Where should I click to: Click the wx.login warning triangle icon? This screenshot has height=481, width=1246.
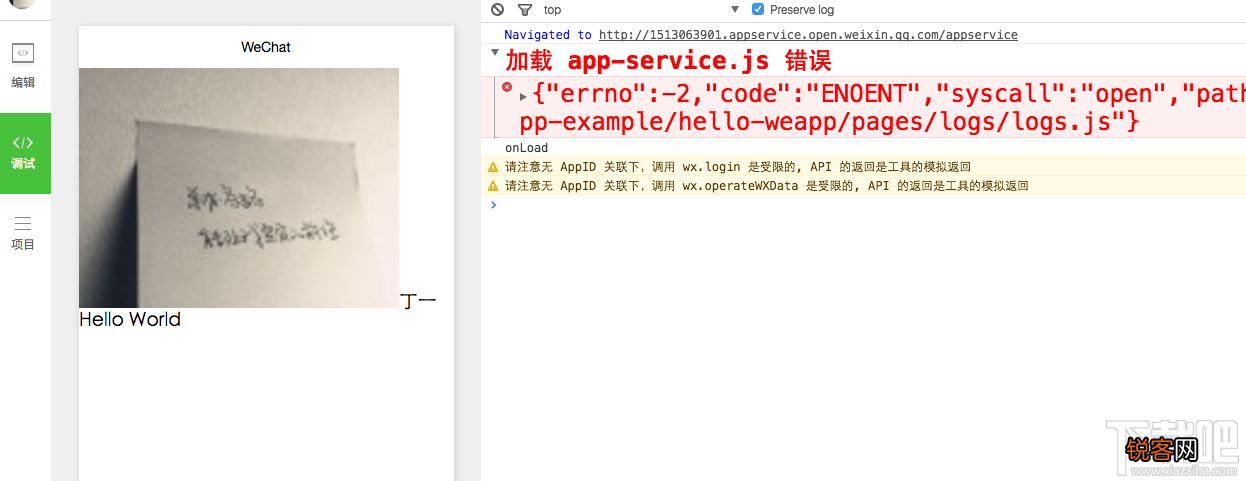point(493,167)
